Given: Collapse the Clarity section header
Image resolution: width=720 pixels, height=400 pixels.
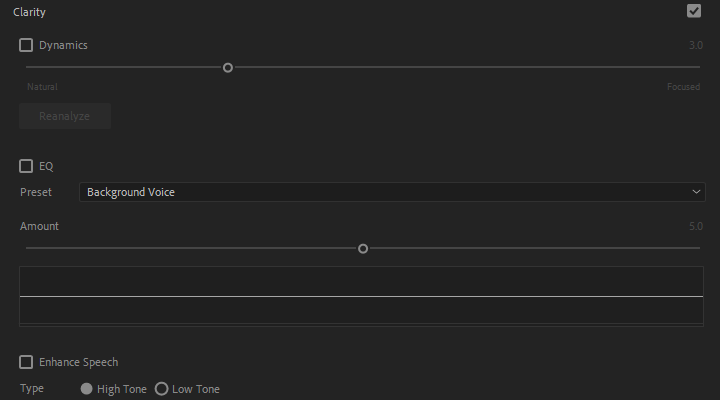Looking at the screenshot, I should 30,12.
